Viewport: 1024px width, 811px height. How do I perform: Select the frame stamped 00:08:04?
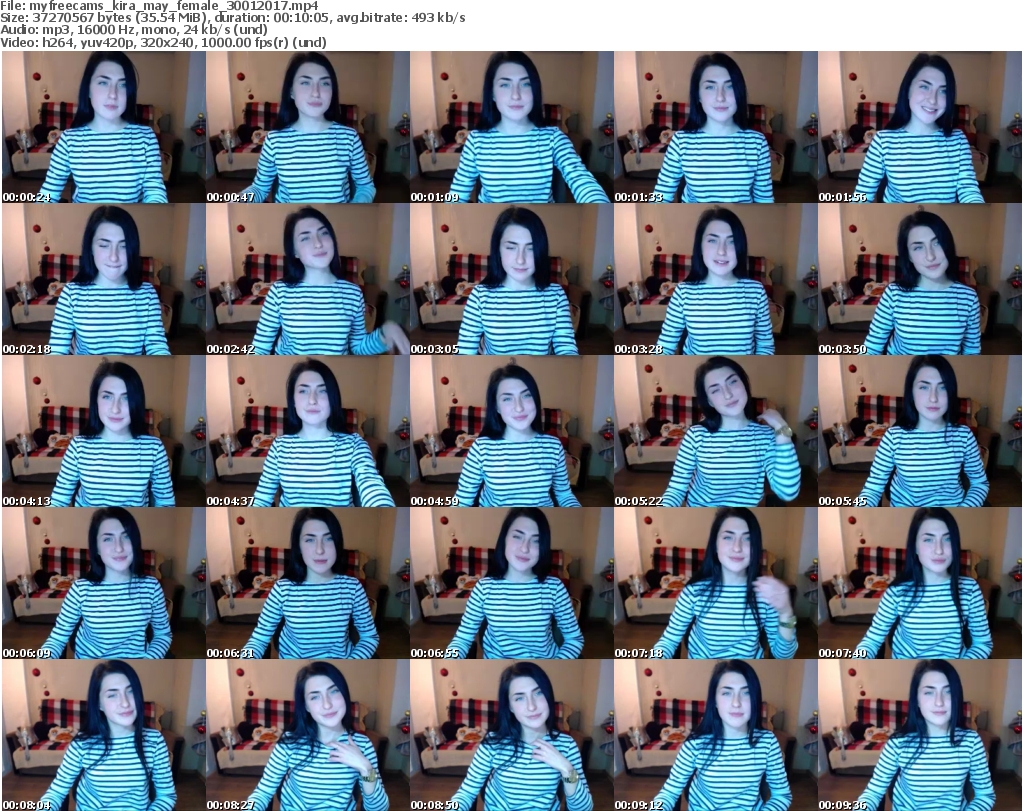pos(104,735)
